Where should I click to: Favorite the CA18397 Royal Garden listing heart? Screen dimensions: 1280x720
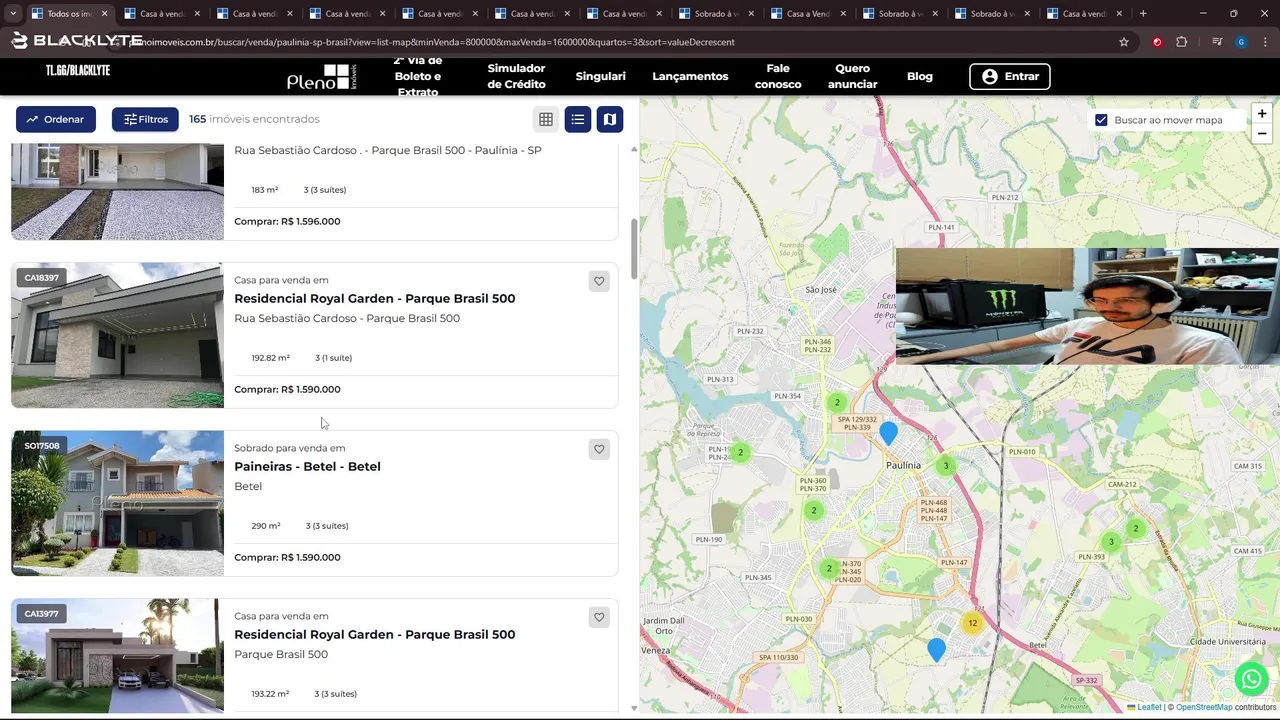point(599,281)
